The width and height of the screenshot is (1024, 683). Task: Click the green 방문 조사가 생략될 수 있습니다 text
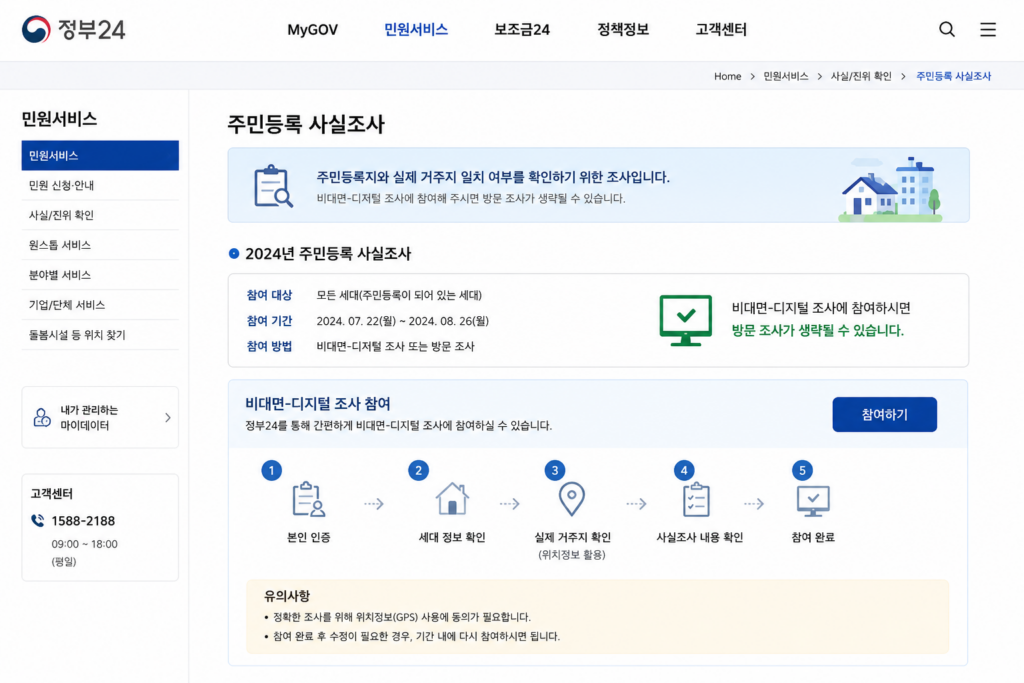coord(818,330)
